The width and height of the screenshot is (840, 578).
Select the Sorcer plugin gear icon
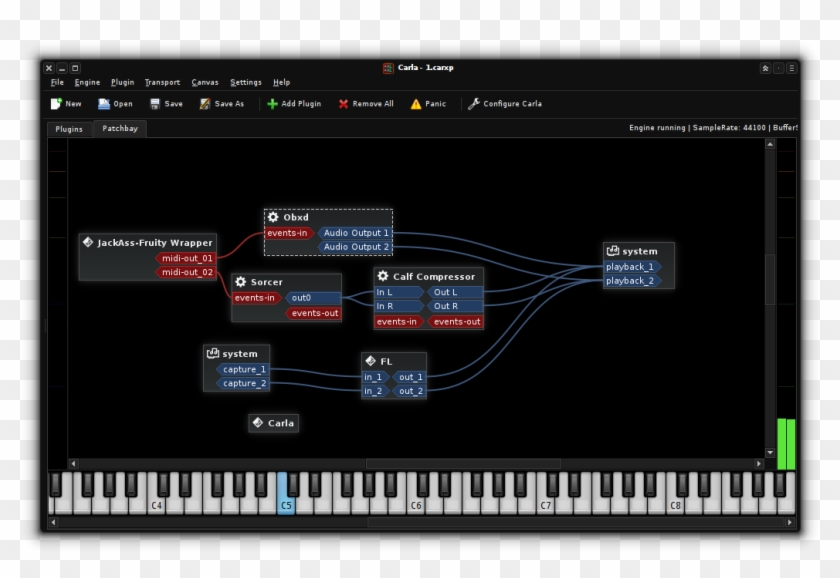pyautogui.click(x=241, y=282)
